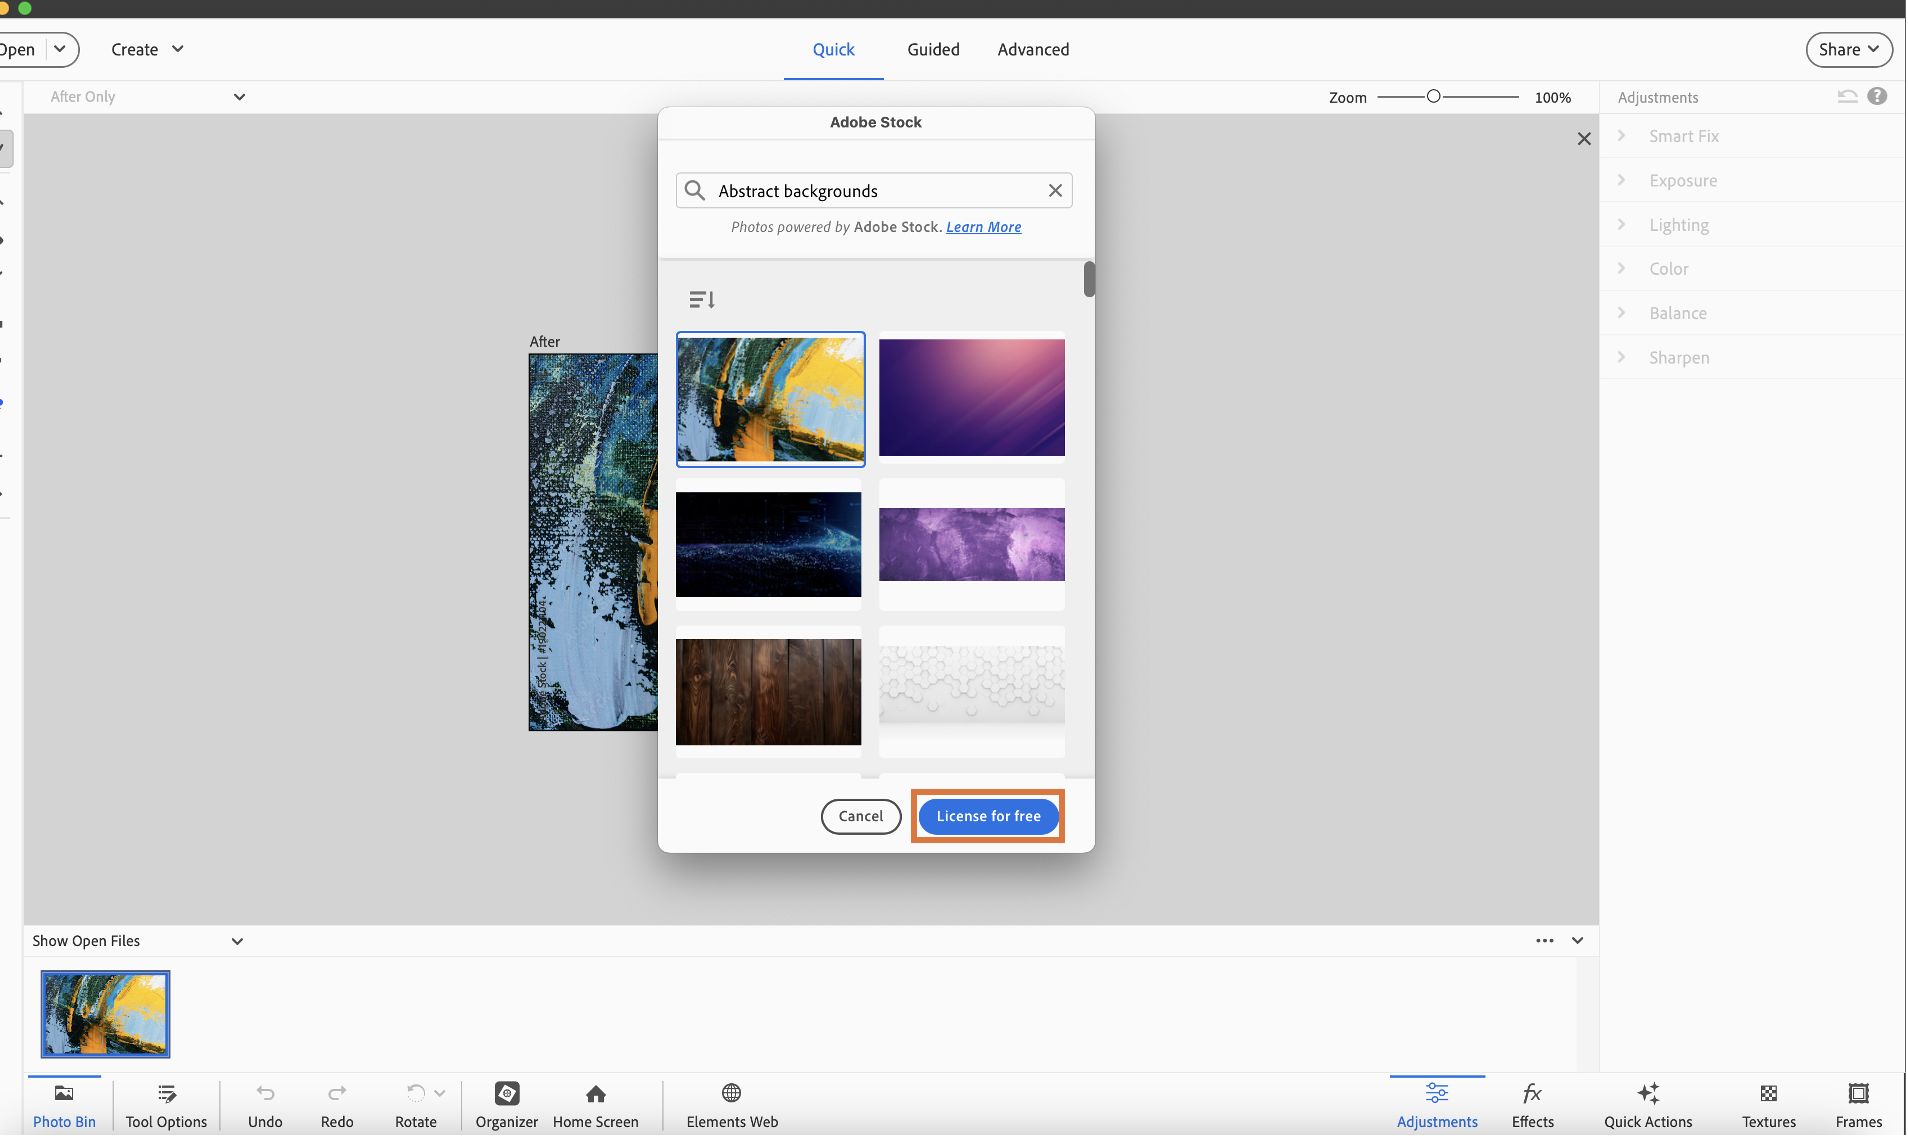Open the Frames panel
The image size is (1908, 1140).
1859,1105
